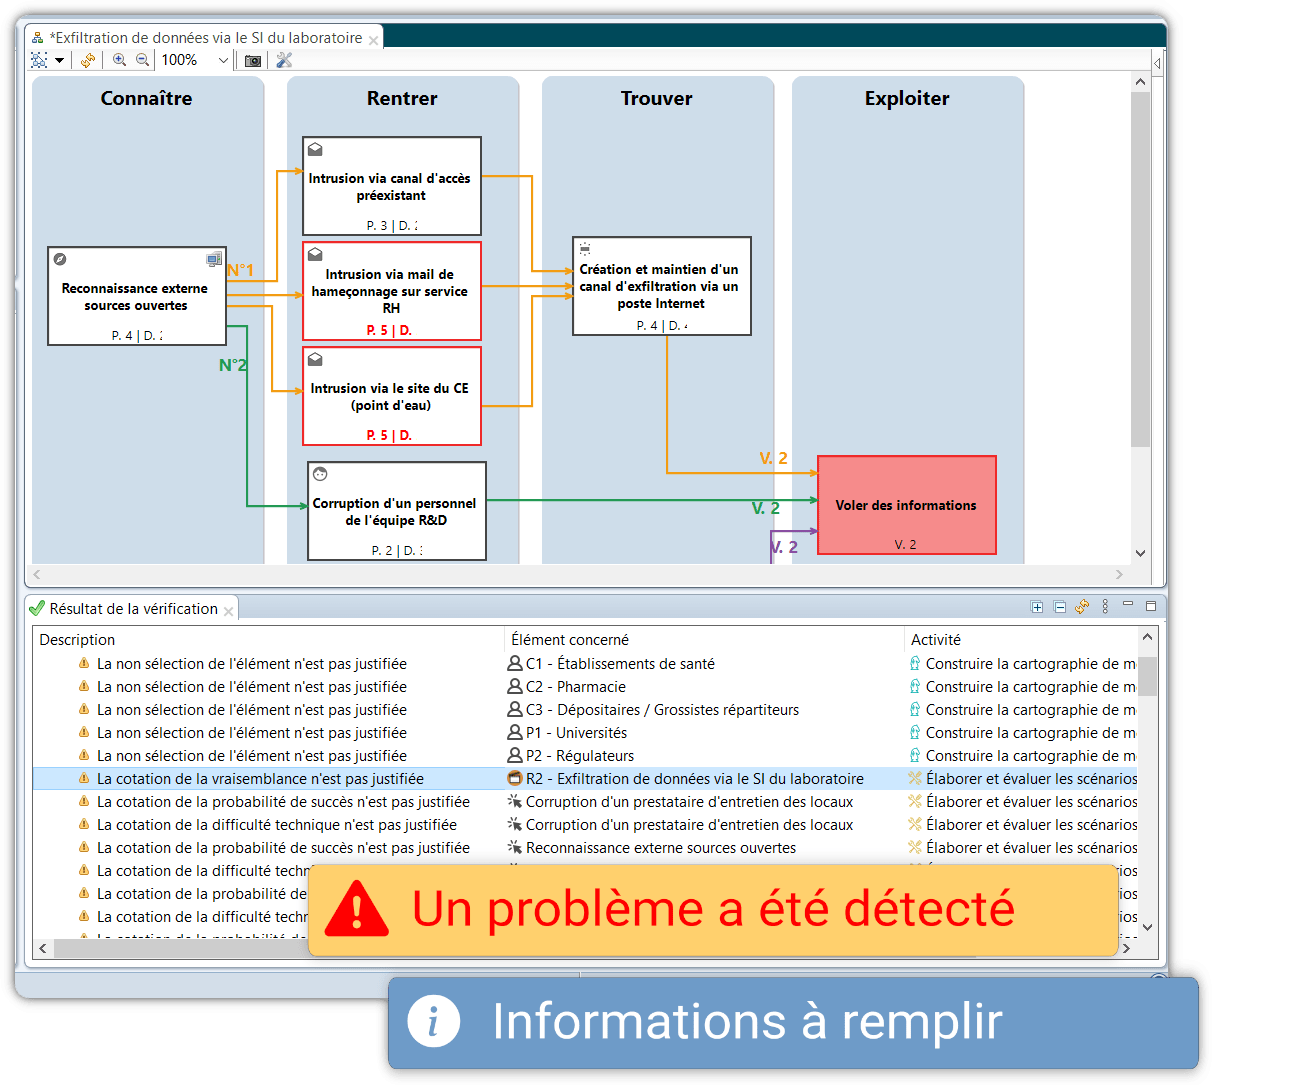Maximize the verification results panel
The image size is (1300, 1086).
tap(1151, 606)
